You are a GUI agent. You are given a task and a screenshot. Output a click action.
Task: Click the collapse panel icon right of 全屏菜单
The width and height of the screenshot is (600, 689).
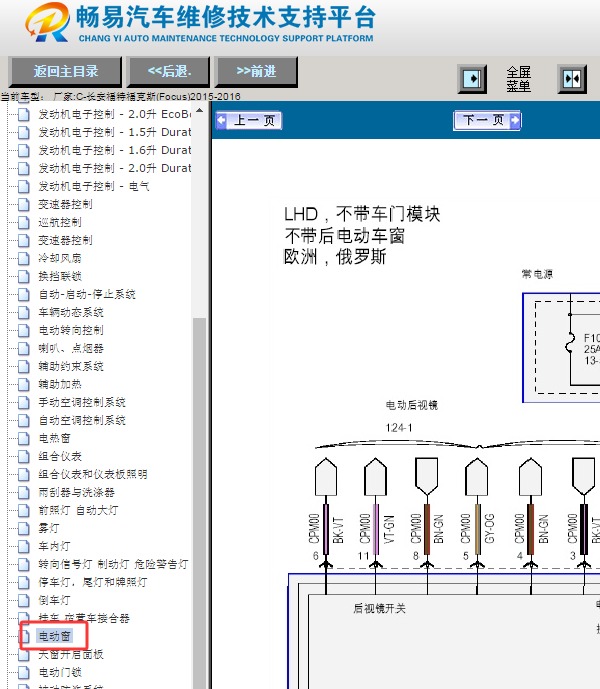pyautogui.click(x=572, y=79)
